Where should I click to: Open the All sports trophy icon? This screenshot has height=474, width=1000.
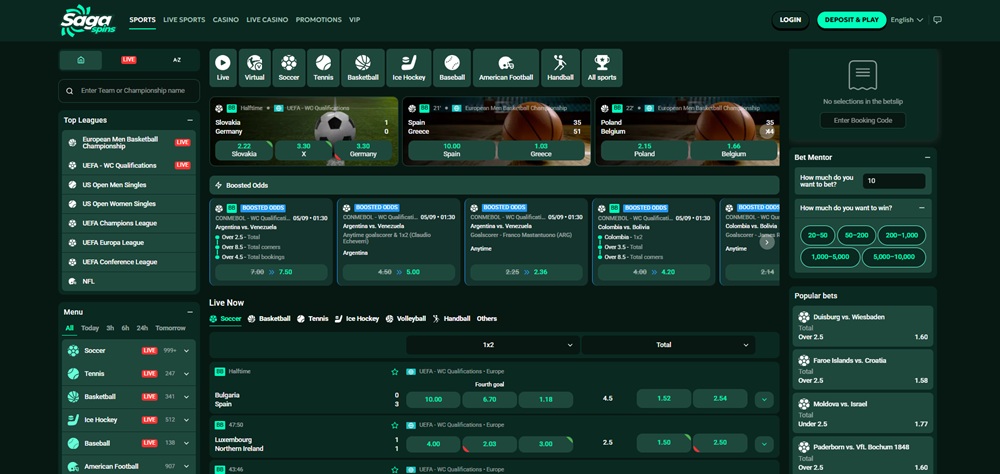point(602,68)
